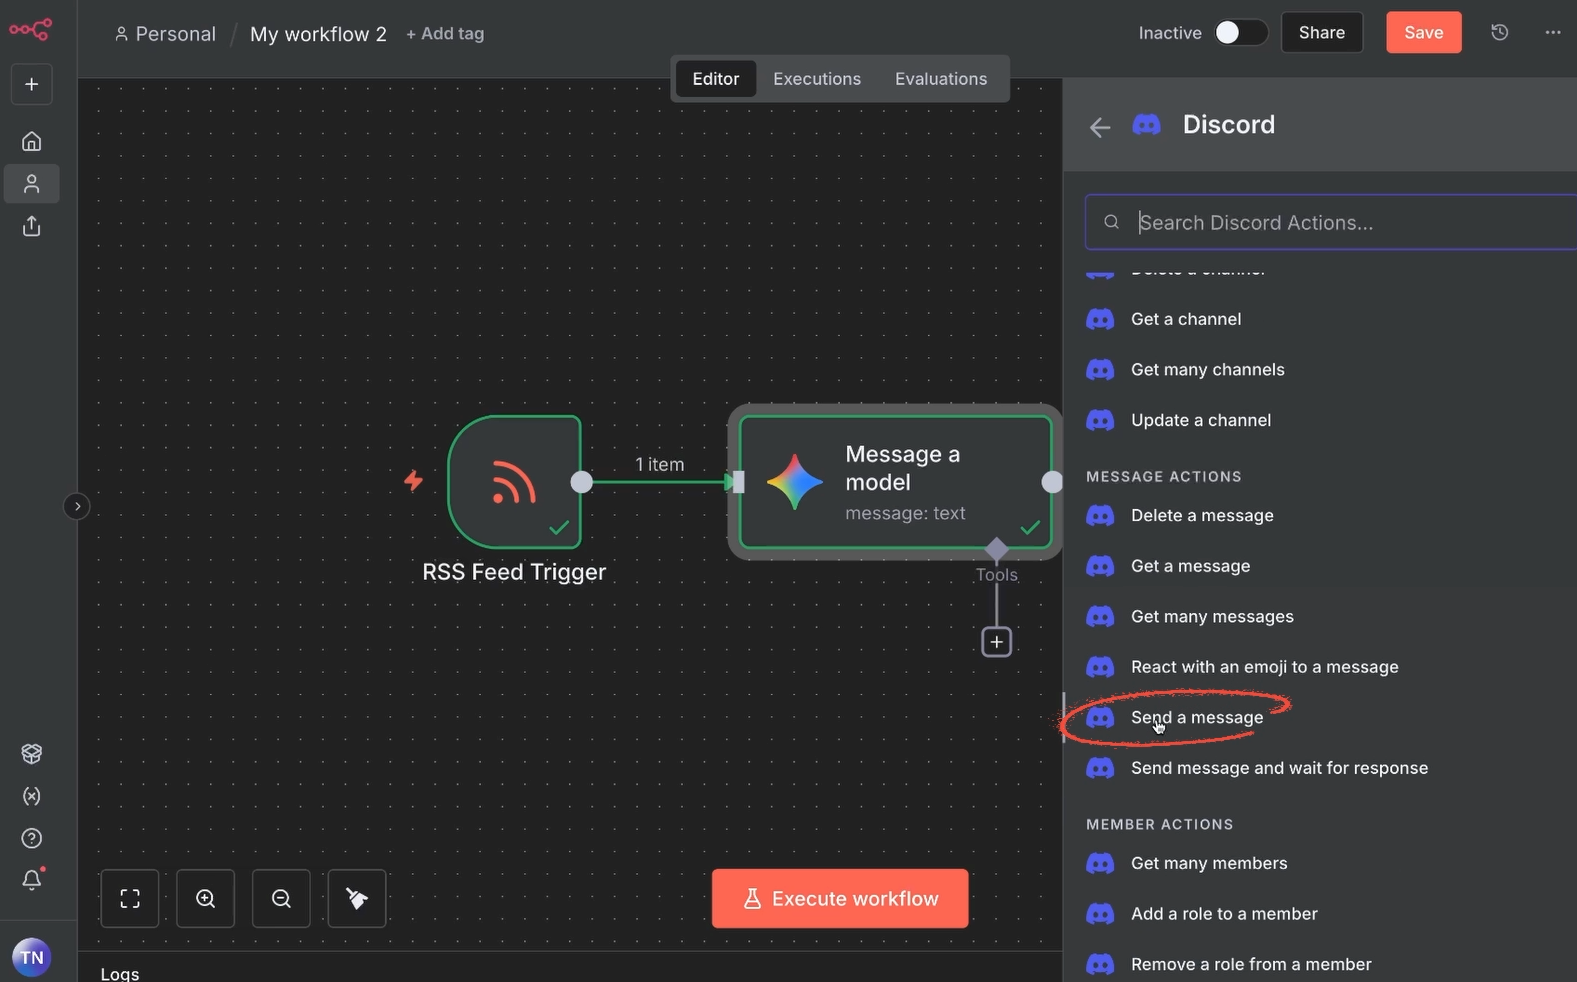Click the Message a model output handle

(1051, 482)
